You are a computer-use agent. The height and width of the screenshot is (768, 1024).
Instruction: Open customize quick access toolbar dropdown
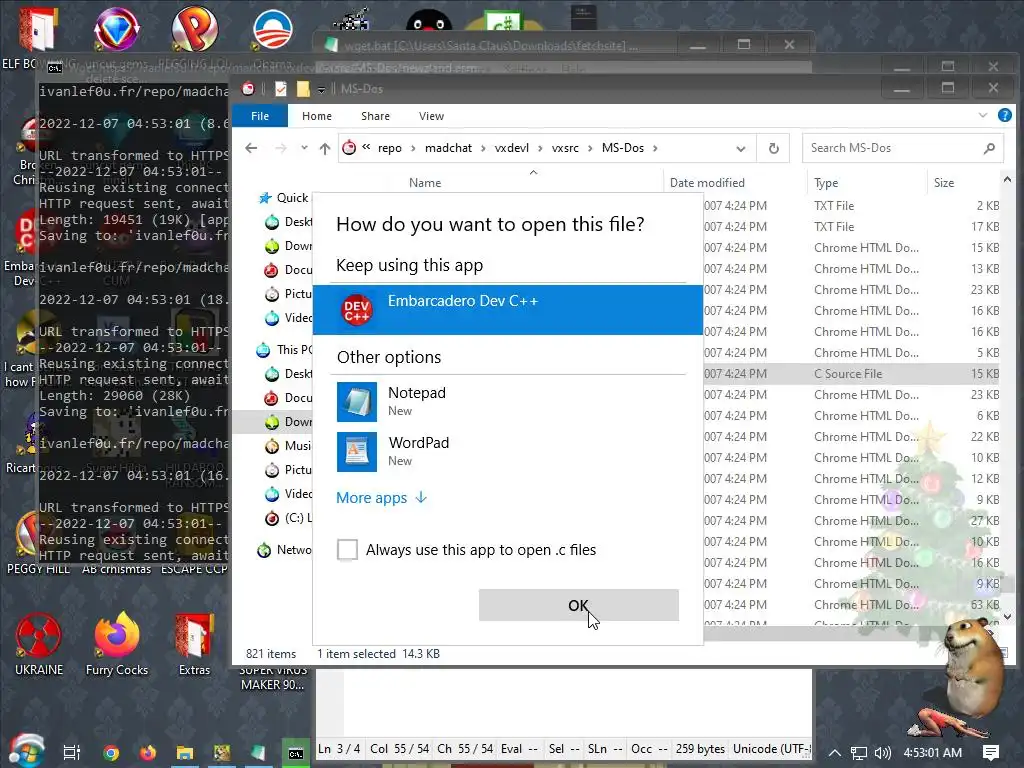[321, 89]
